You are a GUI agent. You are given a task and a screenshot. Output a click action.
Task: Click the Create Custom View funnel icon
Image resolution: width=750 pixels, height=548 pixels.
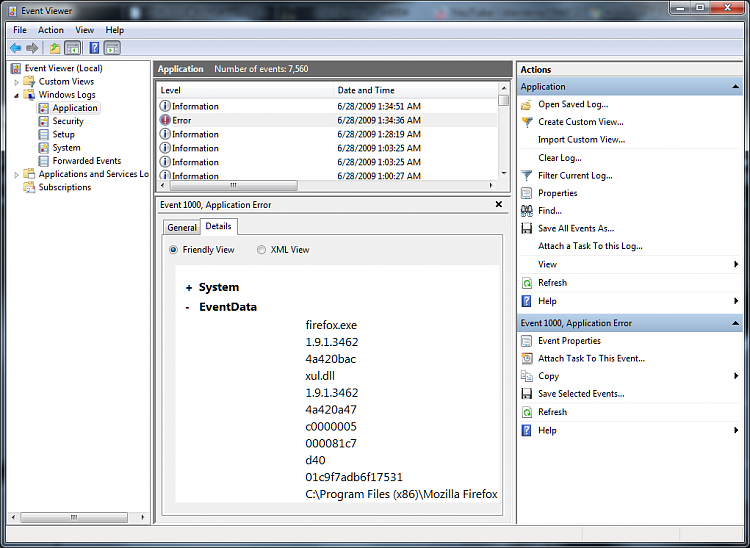tap(527, 122)
